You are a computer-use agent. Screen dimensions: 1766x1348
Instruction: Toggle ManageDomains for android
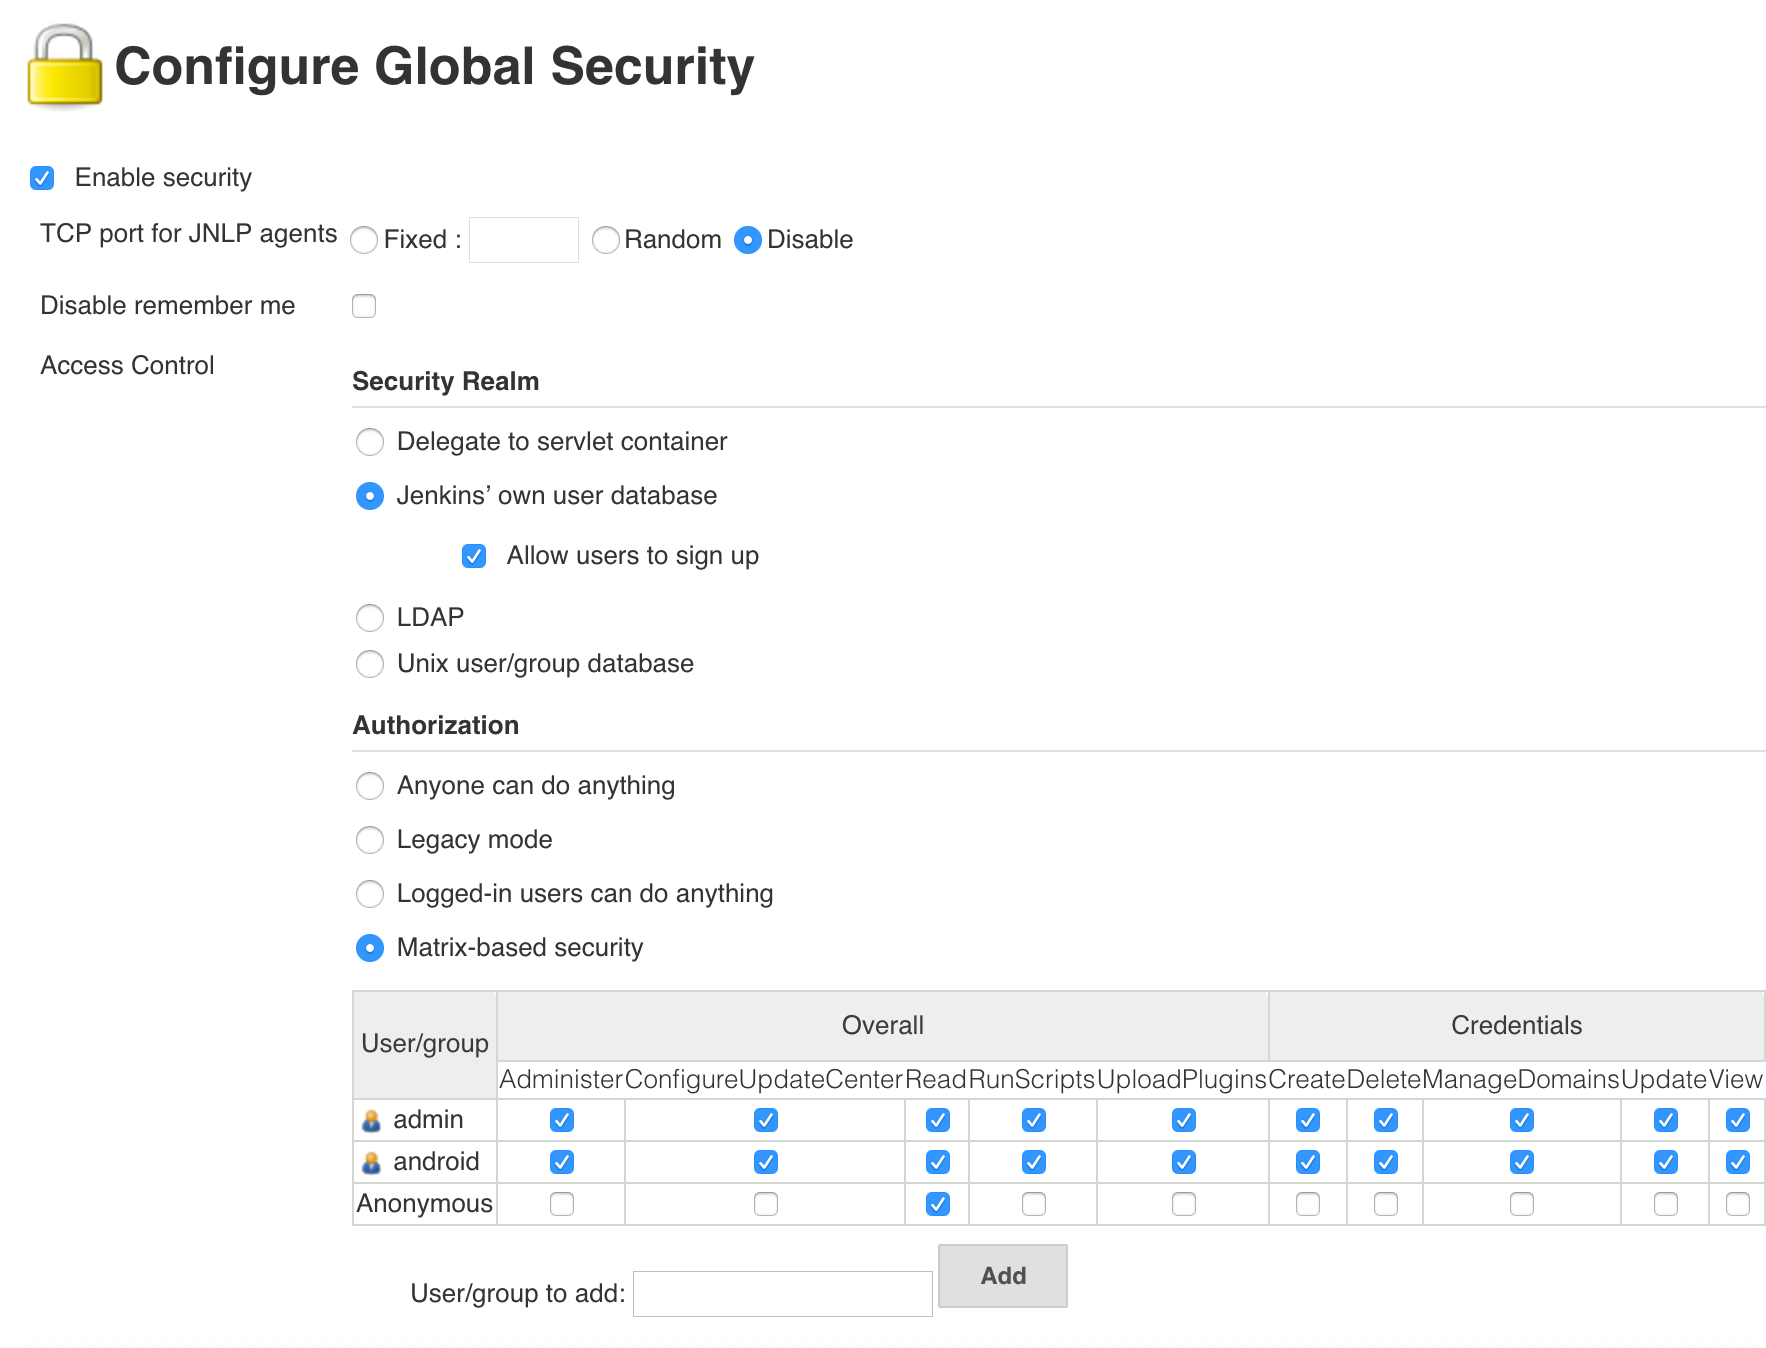(x=1522, y=1162)
